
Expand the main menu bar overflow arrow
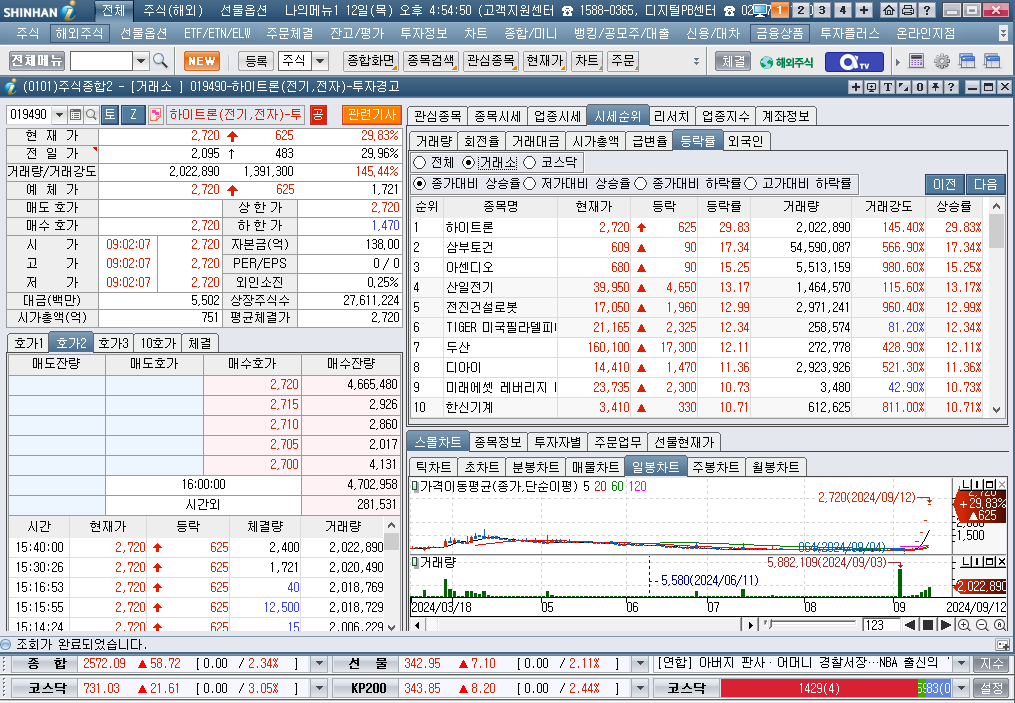[x=1004, y=33]
